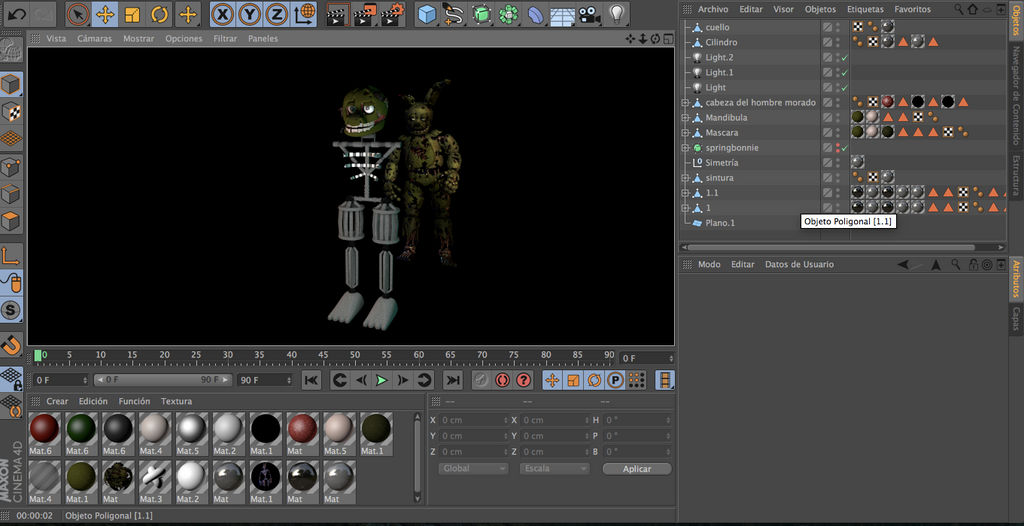Render the current view clapperboard icon
Image resolution: width=1024 pixels, height=526 pixels.
click(338, 14)
